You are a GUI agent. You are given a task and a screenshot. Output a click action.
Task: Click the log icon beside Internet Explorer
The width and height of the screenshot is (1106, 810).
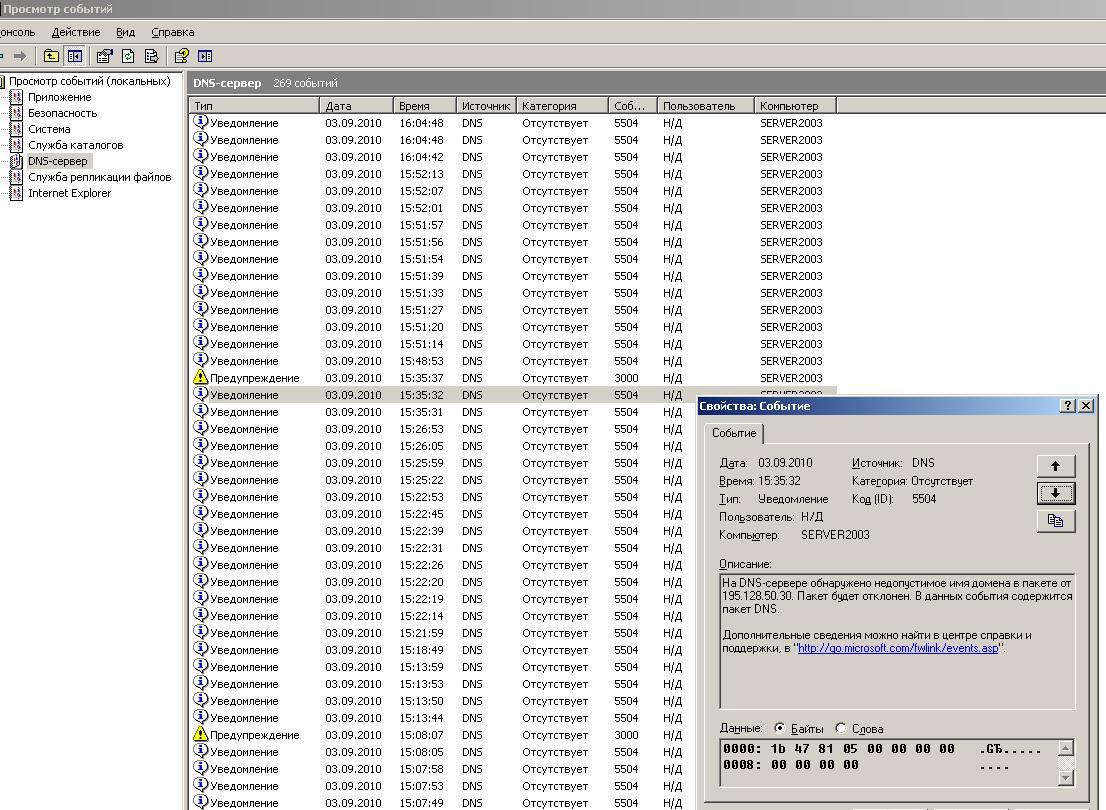tap(16, 193)
